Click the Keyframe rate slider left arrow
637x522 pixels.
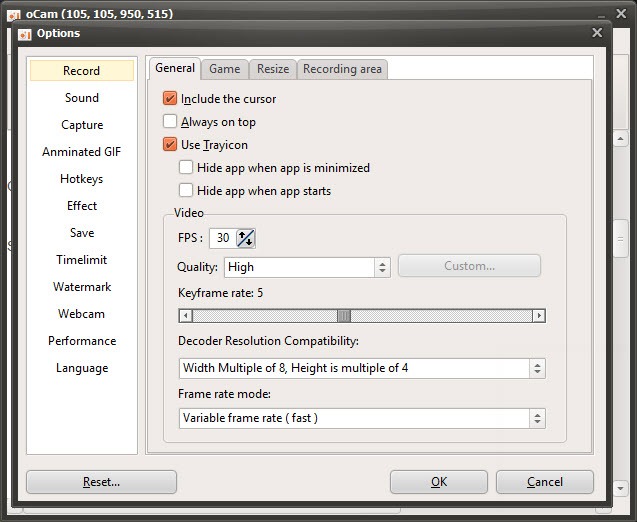pyautogui.click(x=186, y=316)
